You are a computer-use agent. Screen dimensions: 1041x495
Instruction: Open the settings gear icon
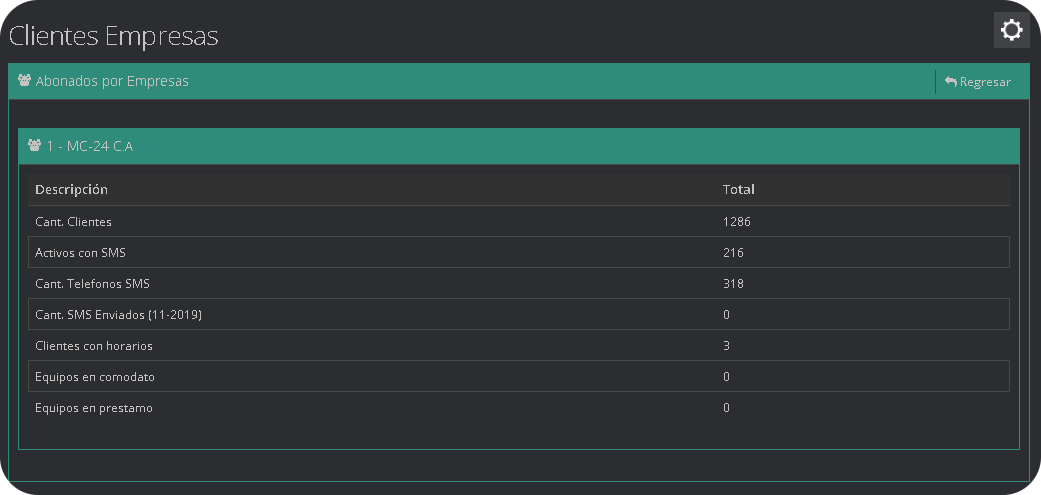coord(1011,30)
